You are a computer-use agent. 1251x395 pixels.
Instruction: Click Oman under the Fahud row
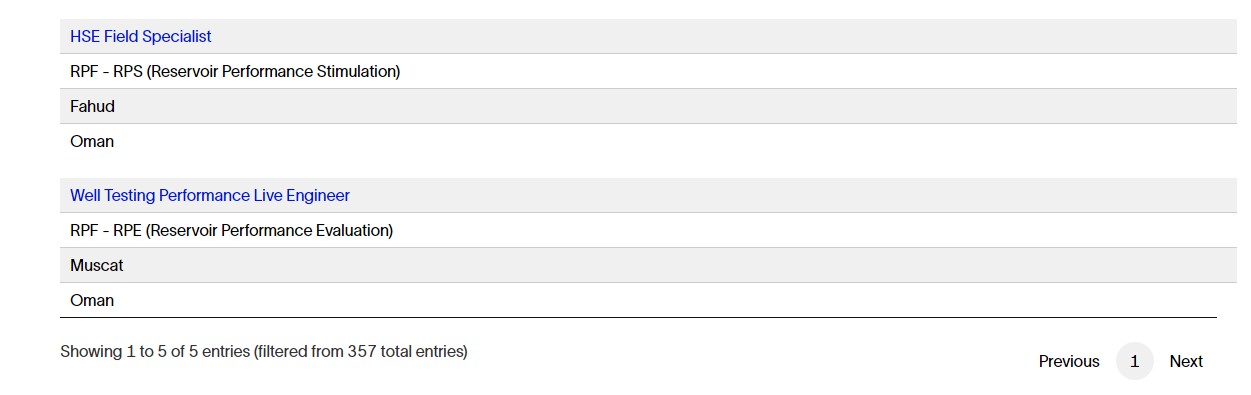pos(92,141)
